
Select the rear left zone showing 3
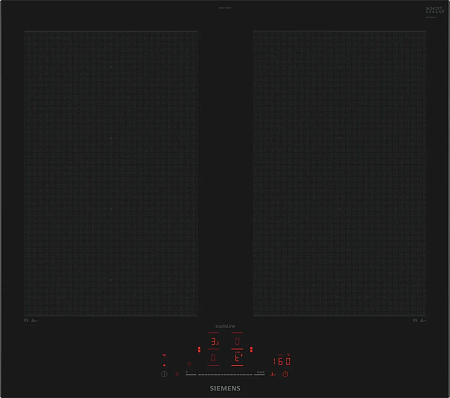pos(213,341)
